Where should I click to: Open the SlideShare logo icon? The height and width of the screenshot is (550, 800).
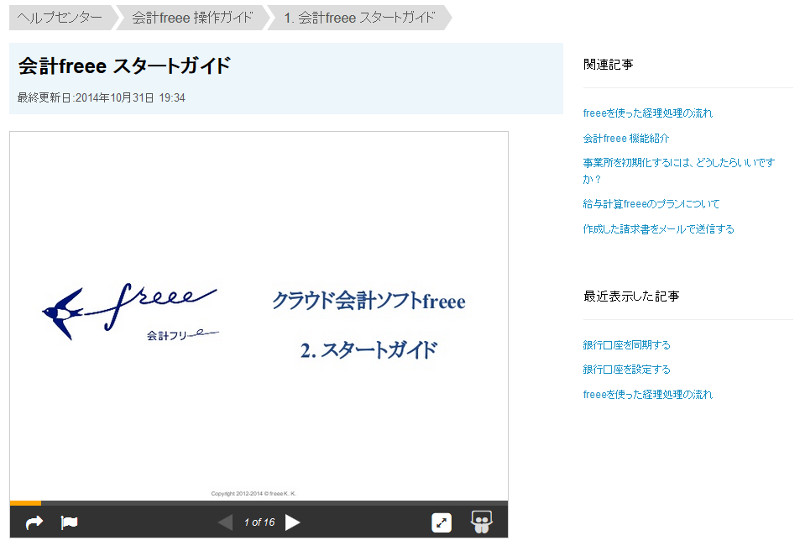481,522
